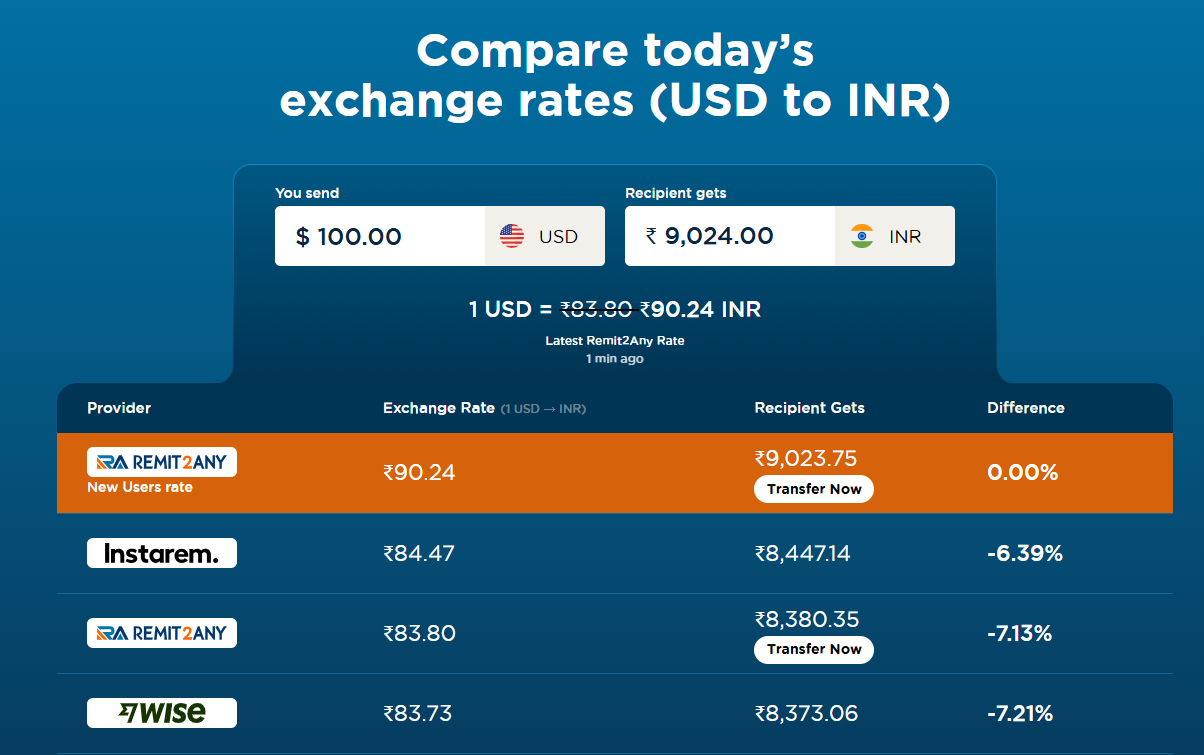1204x755 pixels.
Task: Click the New Users rate label
Action: pyautogui.click(x=140, y=488)
